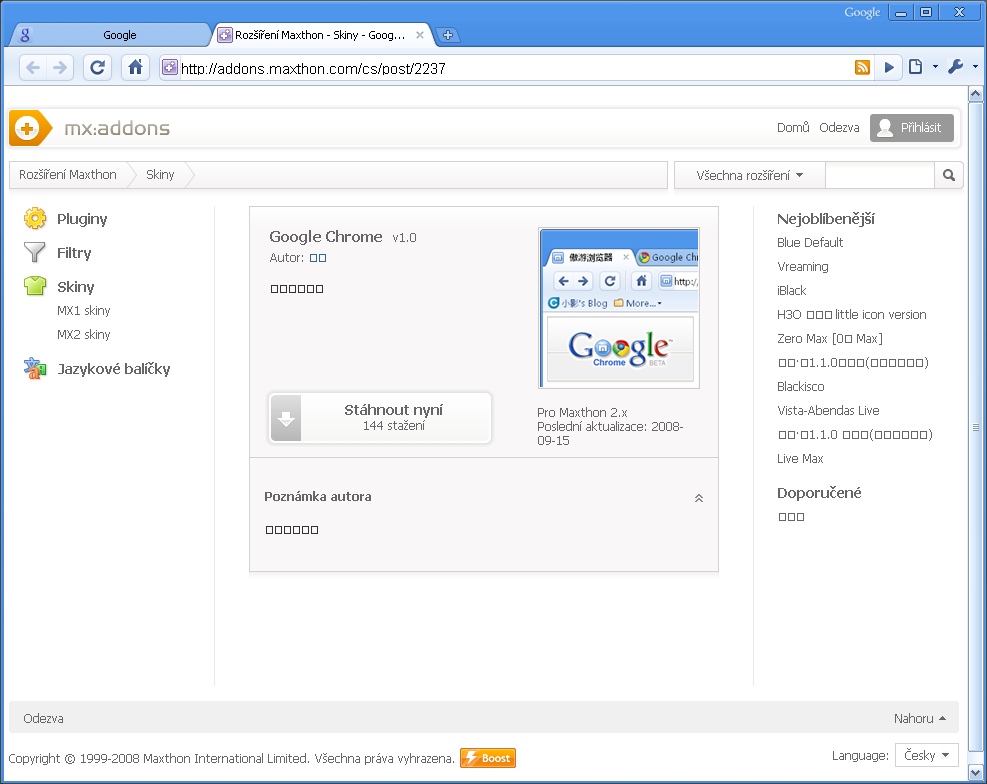
Task: Search with the magnifier icon
Action: [947, 174]
